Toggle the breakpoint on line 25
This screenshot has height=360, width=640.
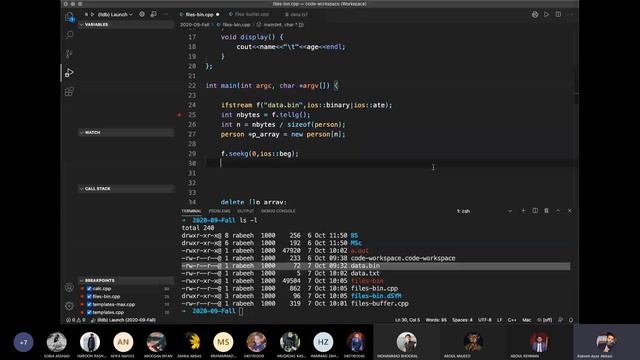click(179, 115)
